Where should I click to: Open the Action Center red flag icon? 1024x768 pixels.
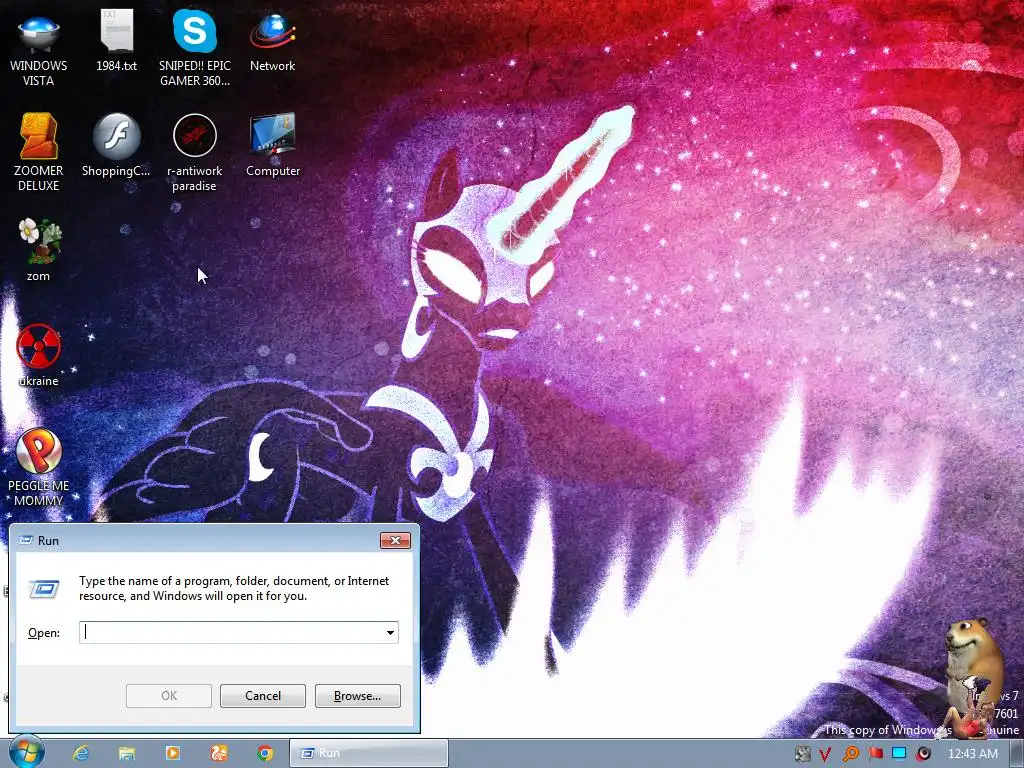[875, 754]
